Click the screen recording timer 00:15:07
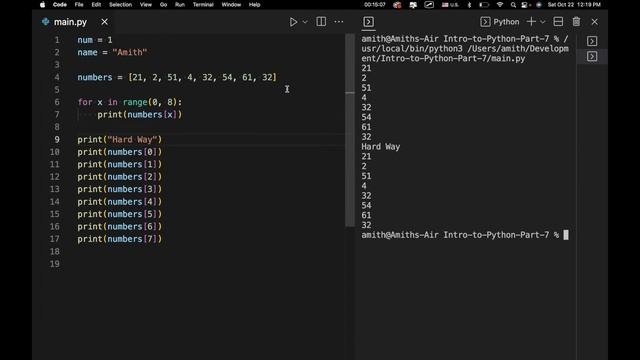The height and width of the screenshot is (360, 640). (x=375, y=4)
